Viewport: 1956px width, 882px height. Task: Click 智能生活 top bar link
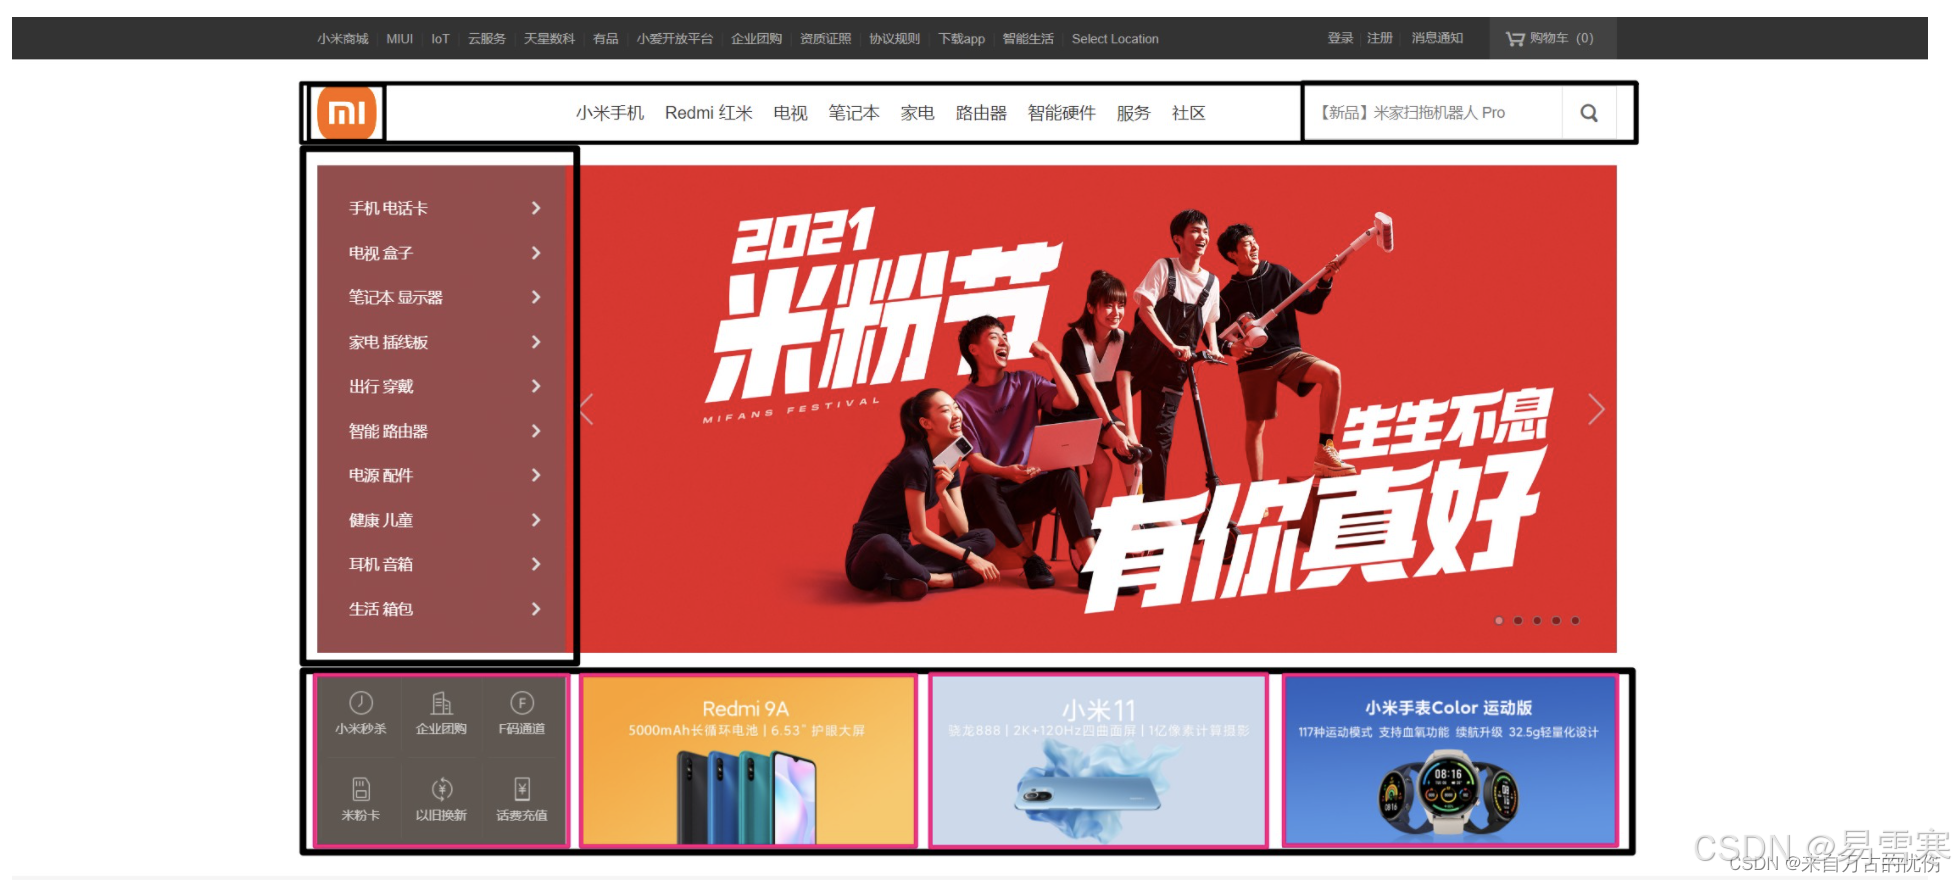1028,39
